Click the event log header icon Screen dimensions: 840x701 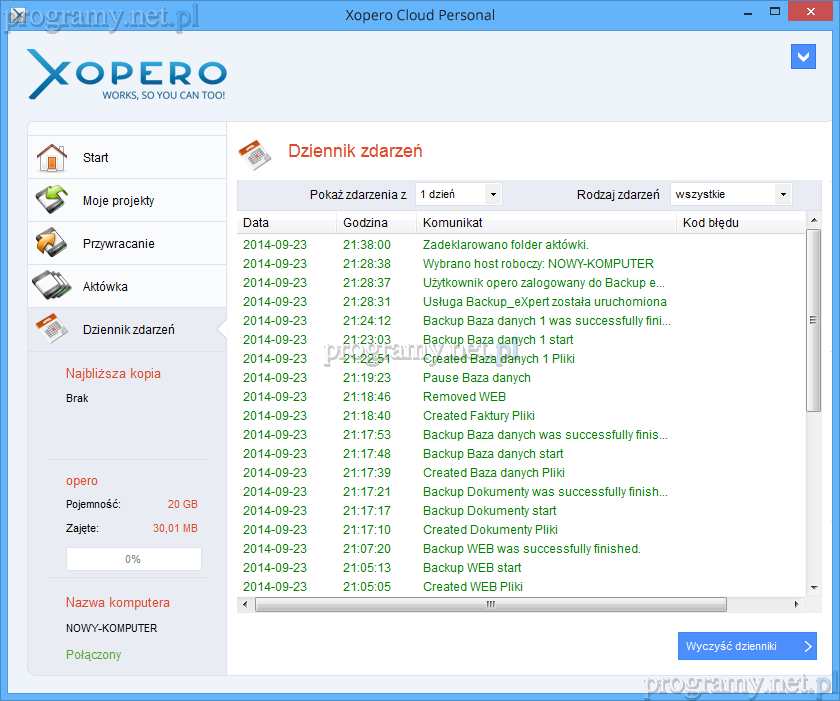click(x=255, y=154)
